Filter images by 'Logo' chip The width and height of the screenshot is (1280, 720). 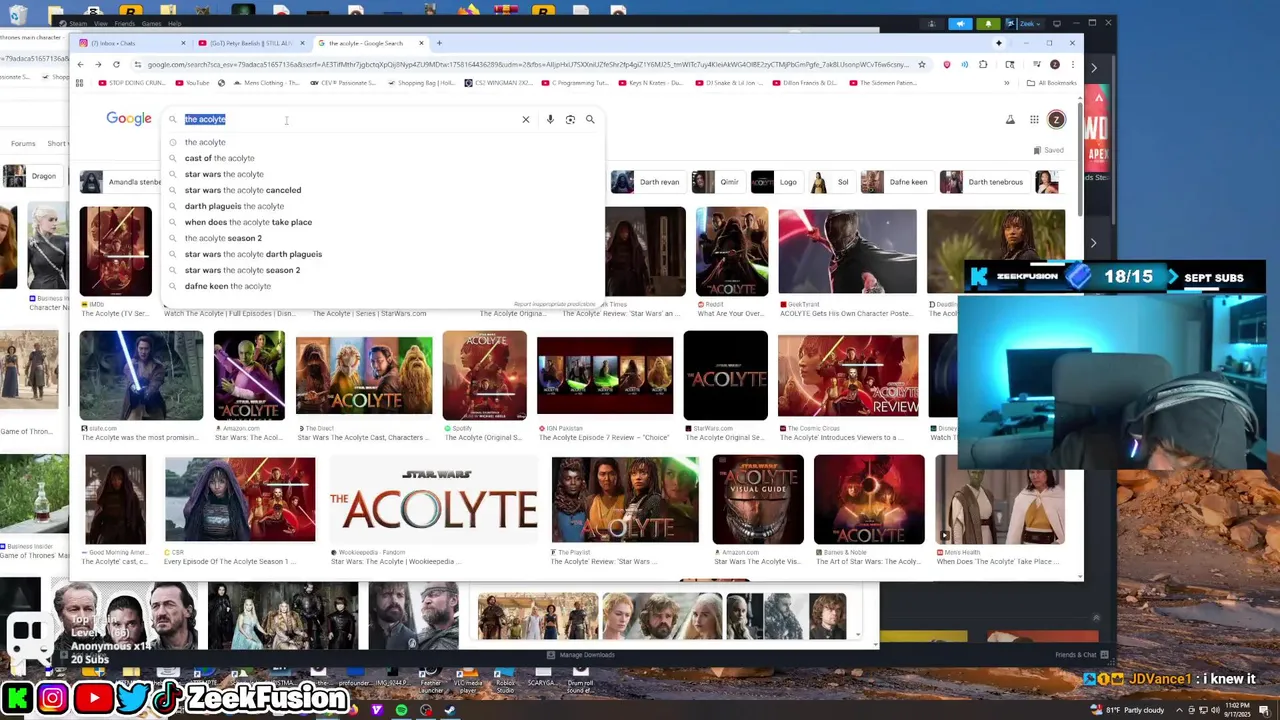pyautogui.click(x=776, y=182)
